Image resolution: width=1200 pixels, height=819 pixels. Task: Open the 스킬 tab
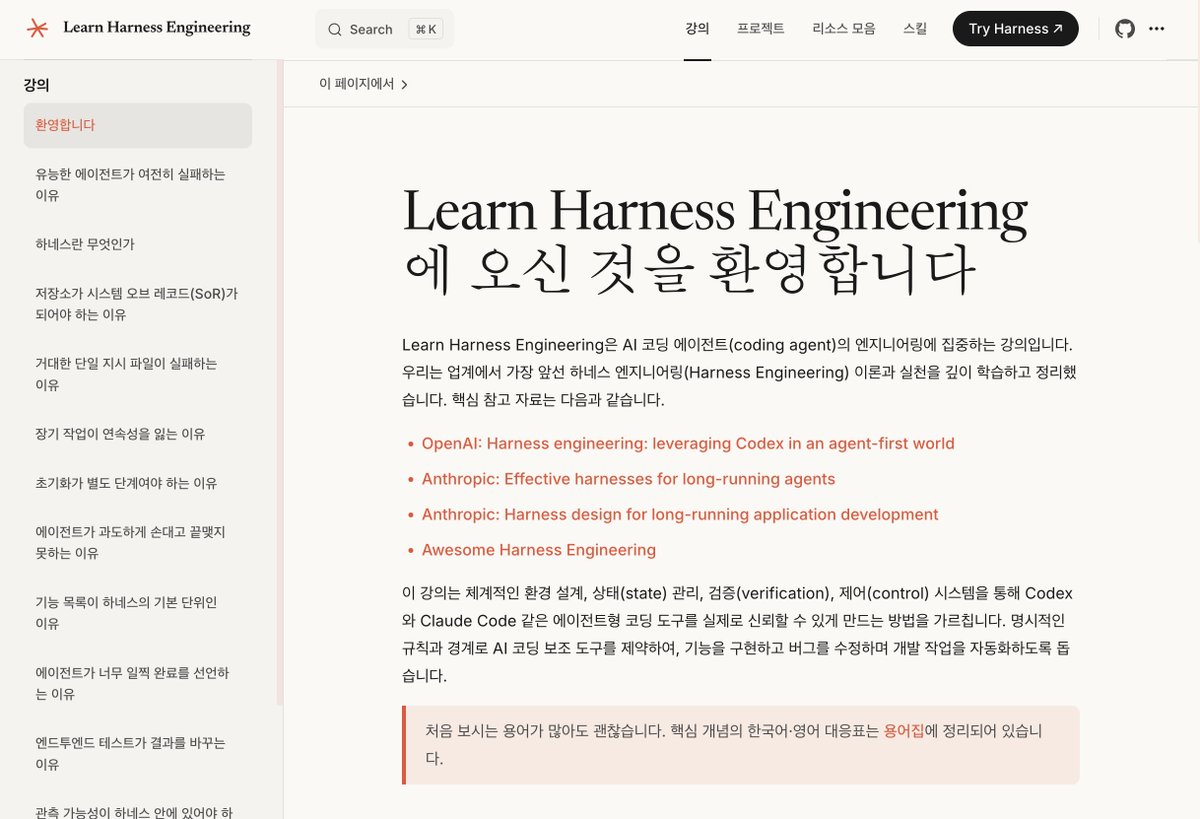coord(914,29)
